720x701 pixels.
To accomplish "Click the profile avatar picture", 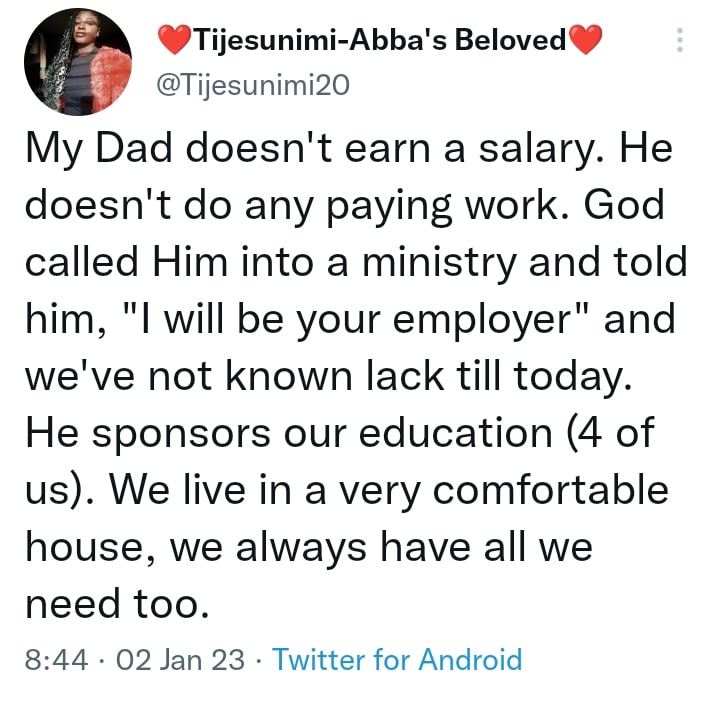I will (78, 61).
